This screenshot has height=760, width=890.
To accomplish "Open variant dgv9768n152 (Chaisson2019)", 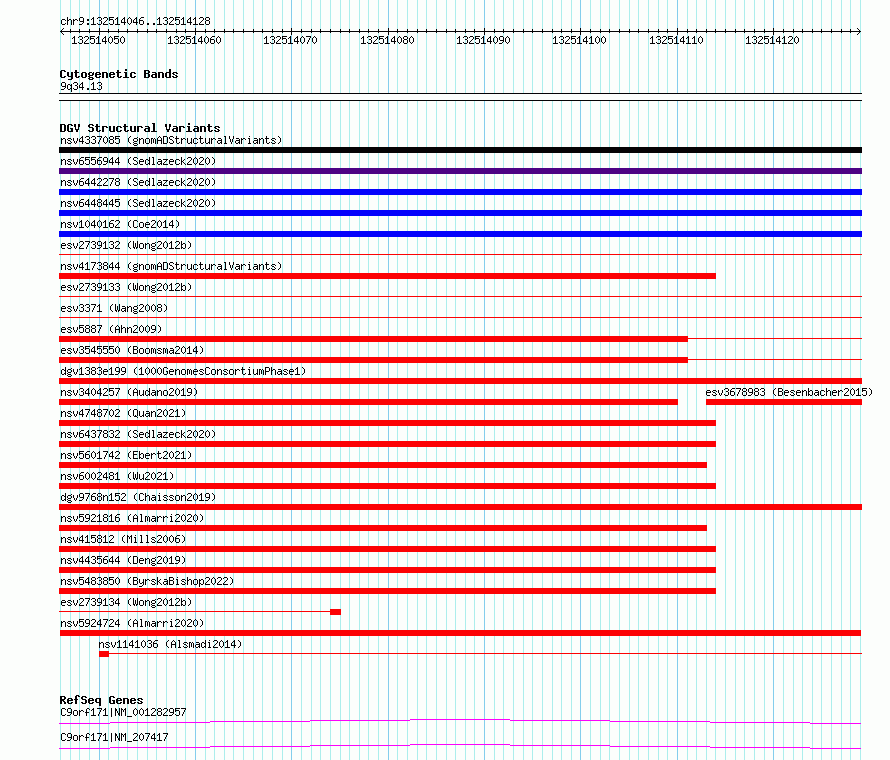I will point(138,497).
